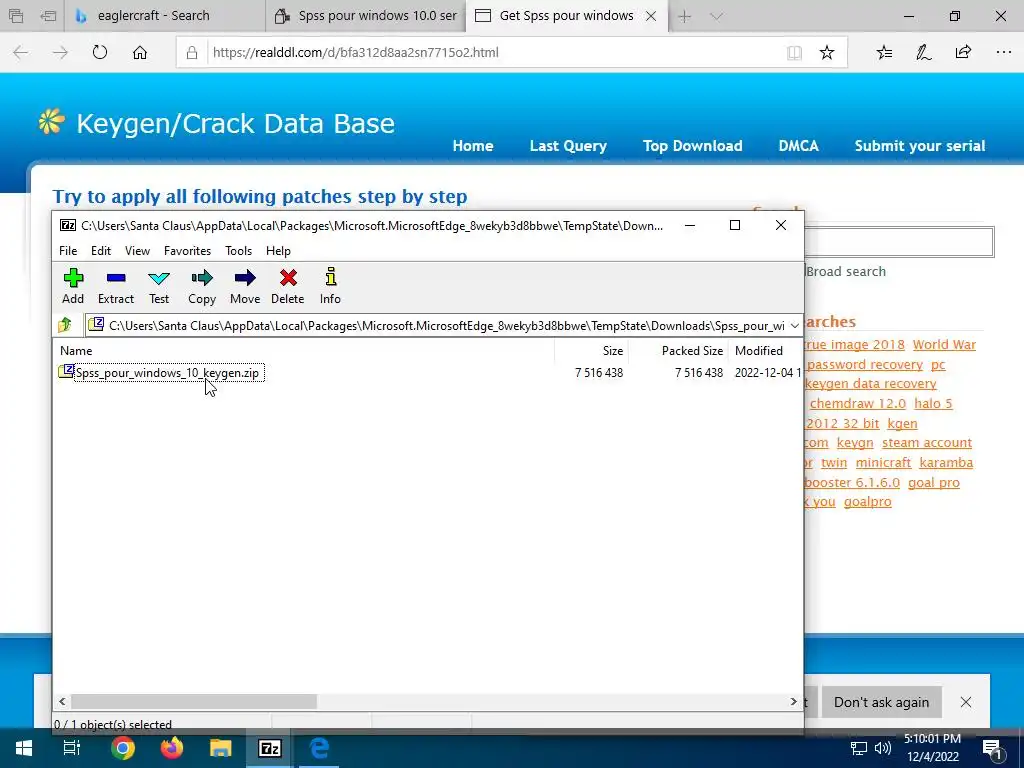Show tabs you've set aside icon

[x=16, y=16]
